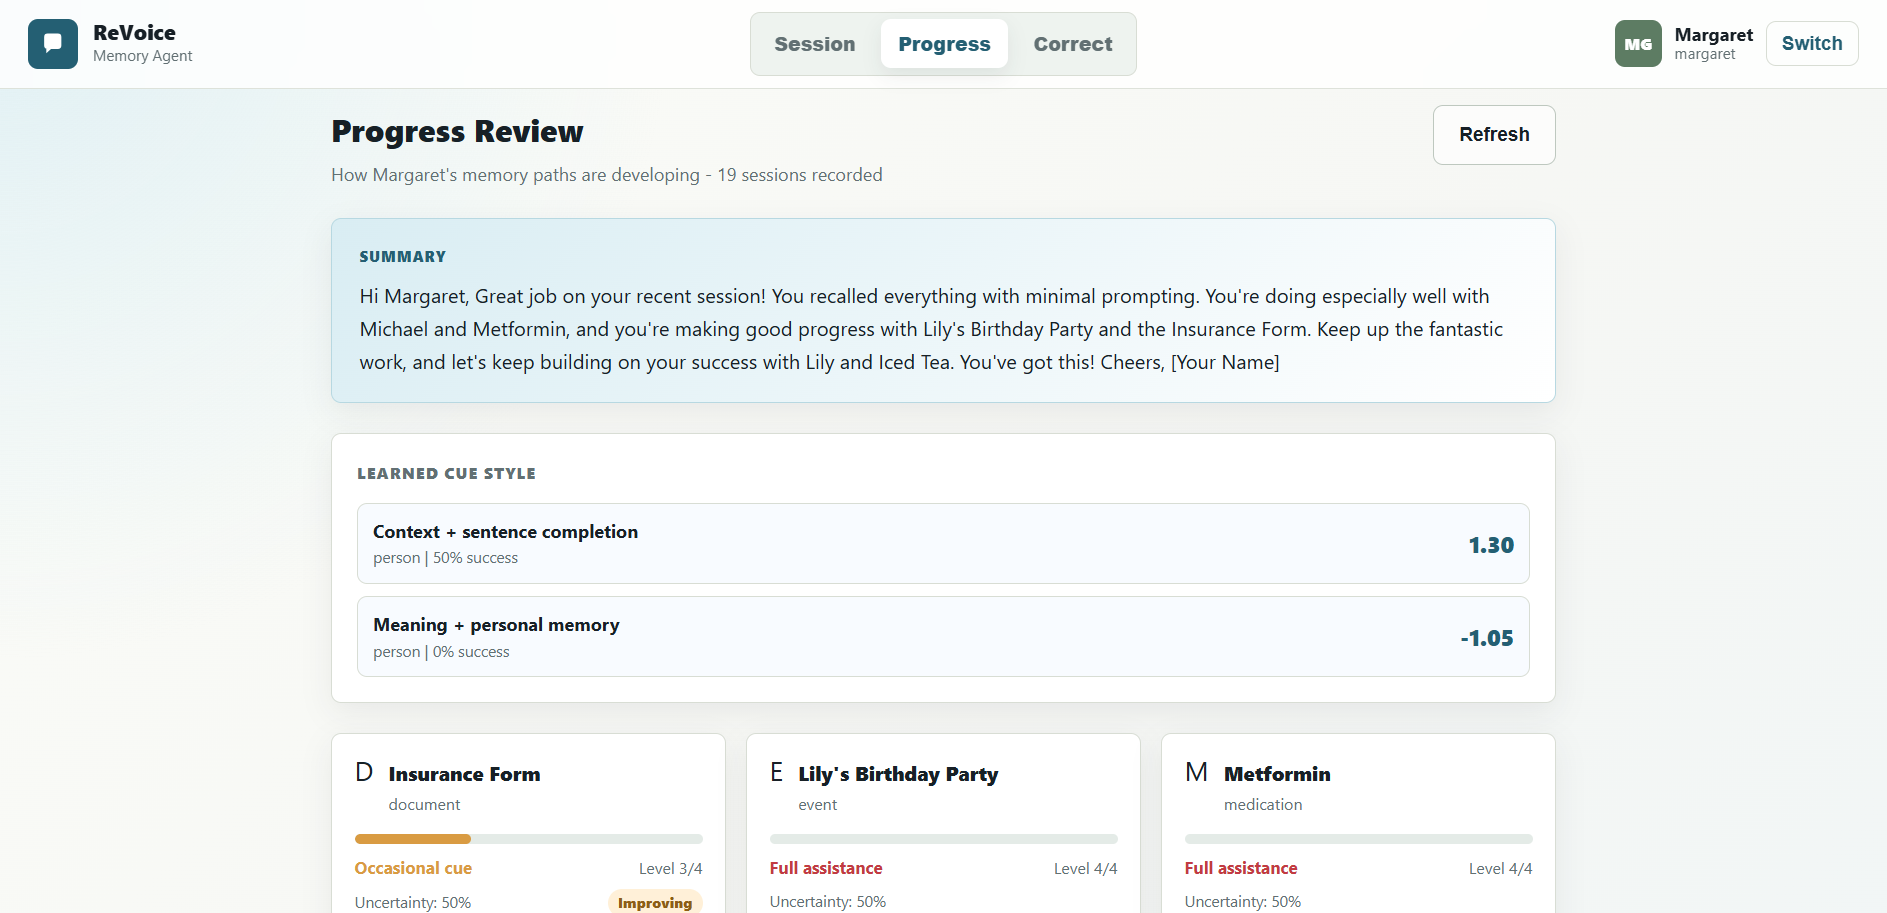This screenshot has width=1887, height=913.
Task: Click the 'document' type label
Action: 424,805
